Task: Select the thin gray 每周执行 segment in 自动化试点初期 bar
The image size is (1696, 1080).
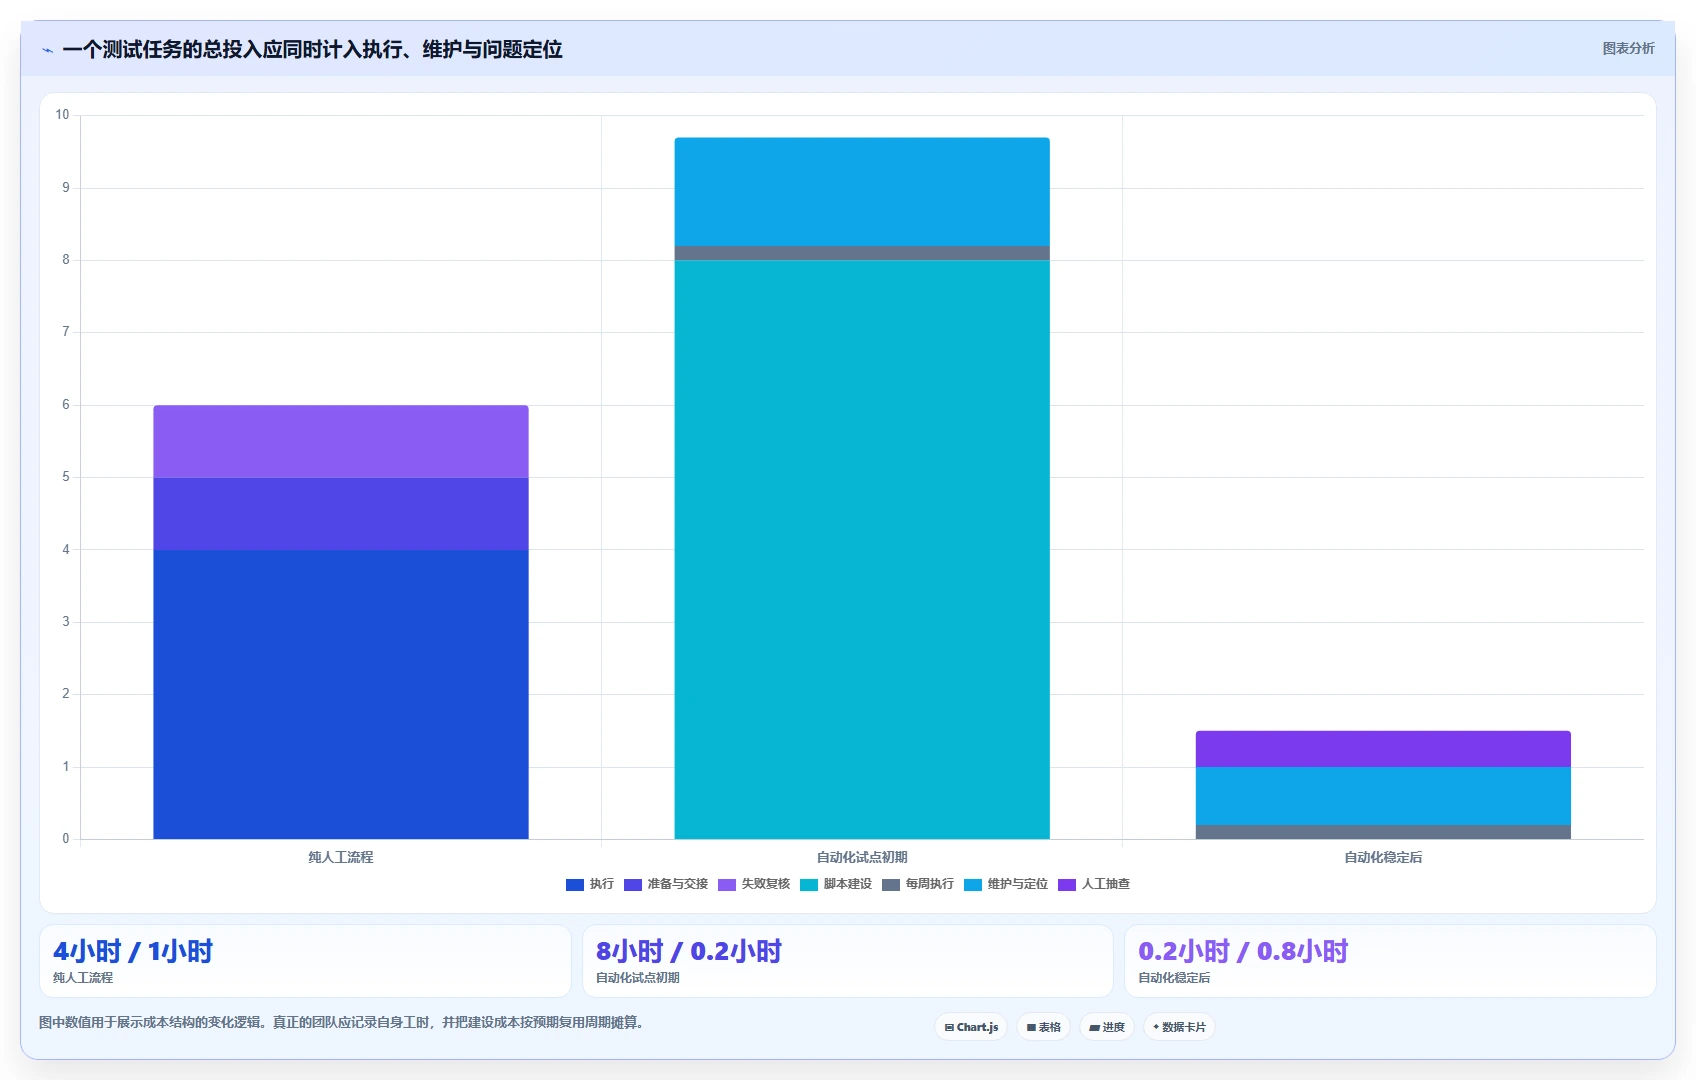Action: coord(862,253)
